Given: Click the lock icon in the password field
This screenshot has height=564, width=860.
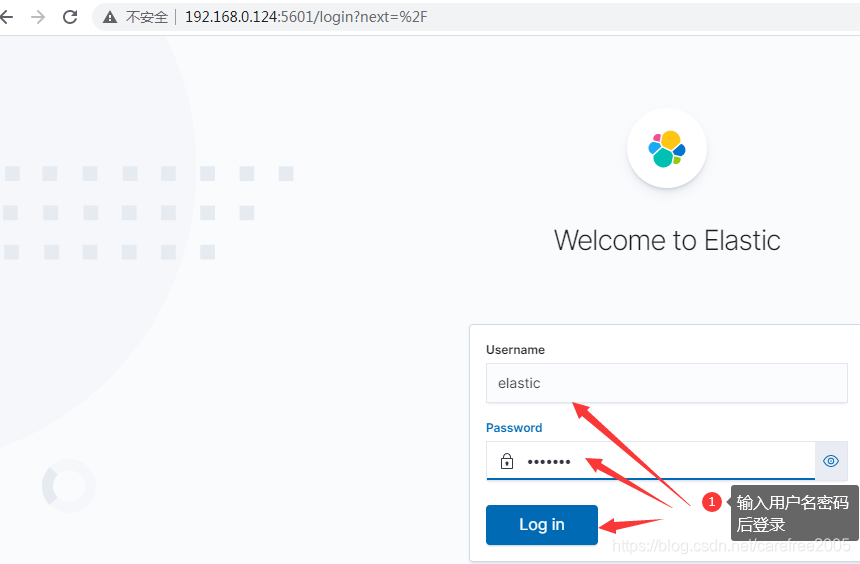Looking at the screenshot, I should click(507, 461).
